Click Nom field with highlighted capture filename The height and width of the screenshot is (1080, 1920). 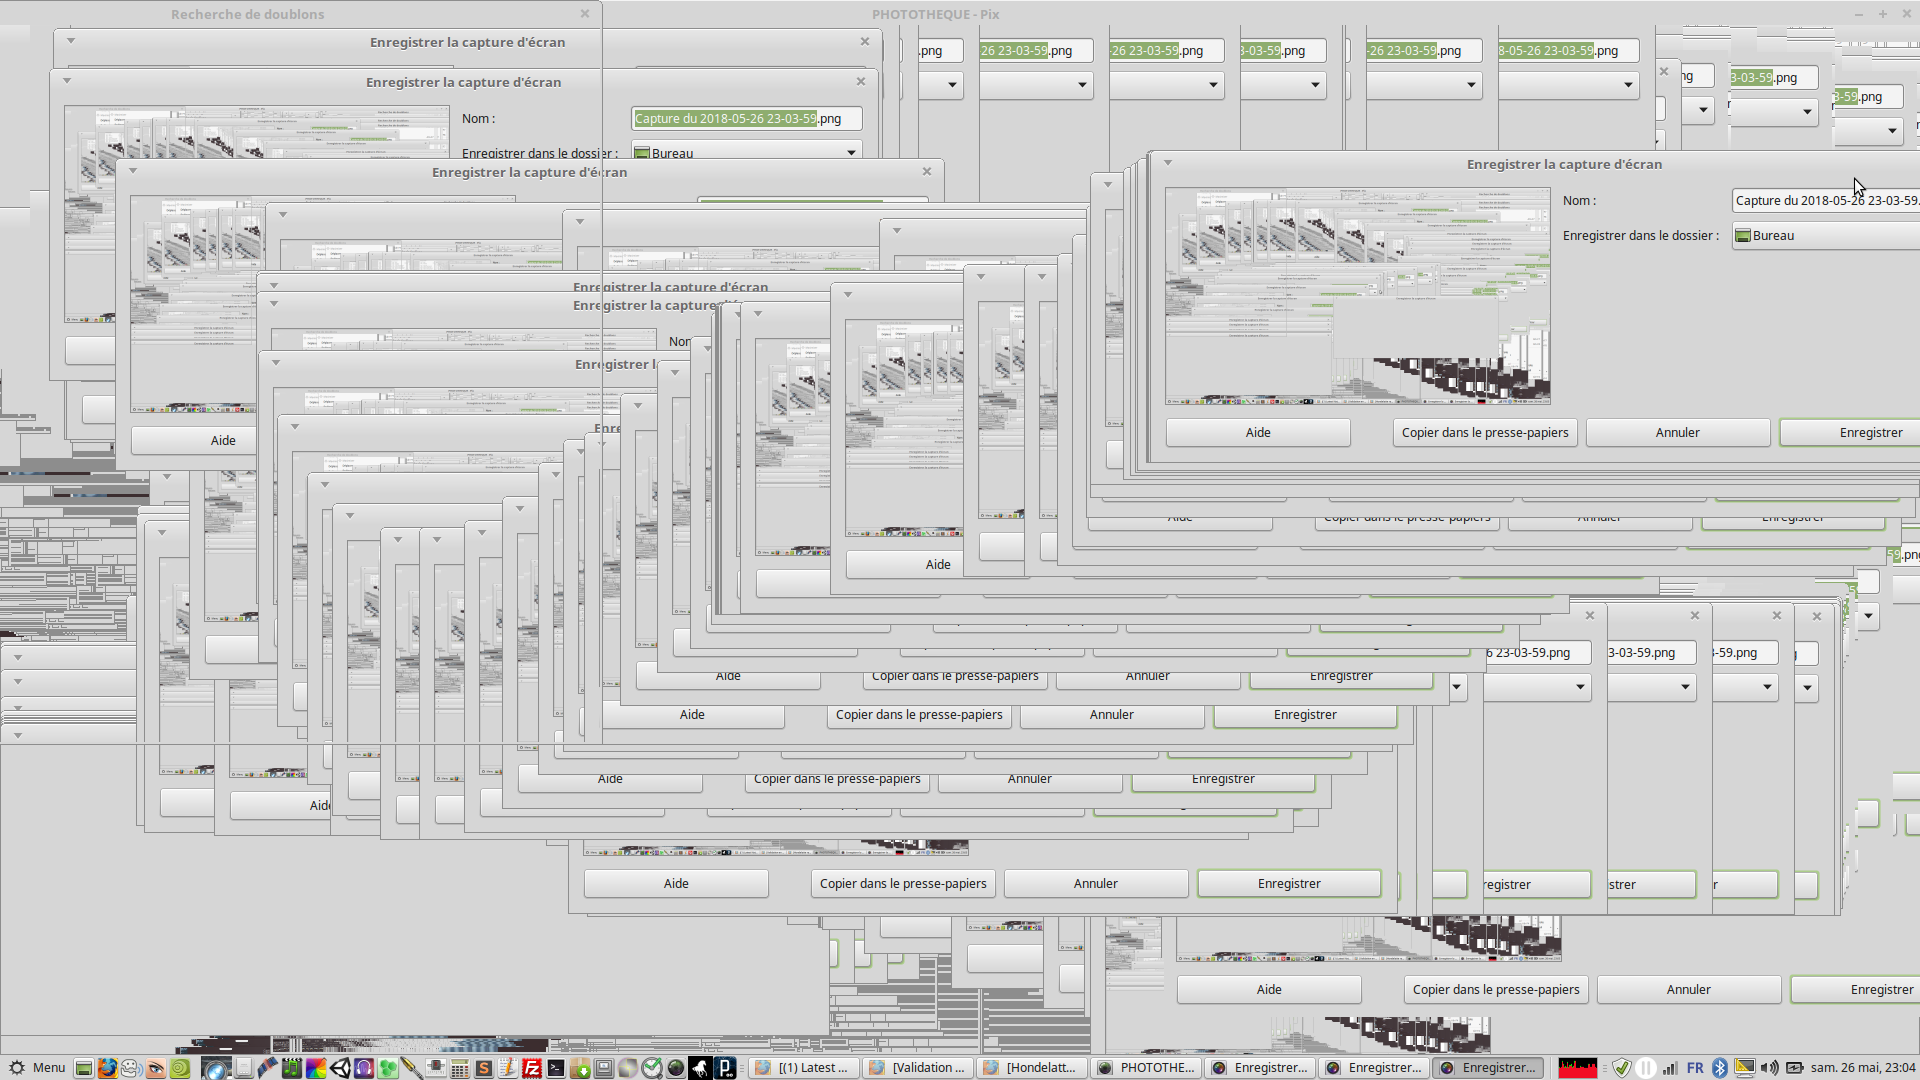(746, 119)
